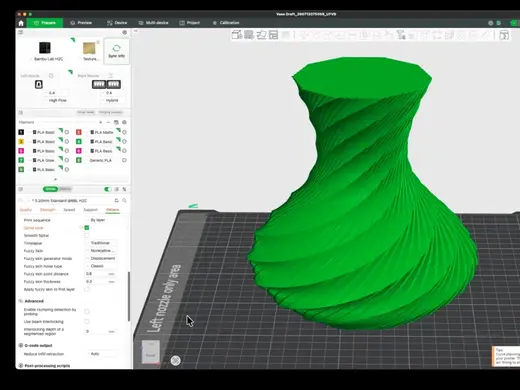This screenshot has height=390, width=520.
Task: Switch to the Support settings tab
Action: [91, 210]
